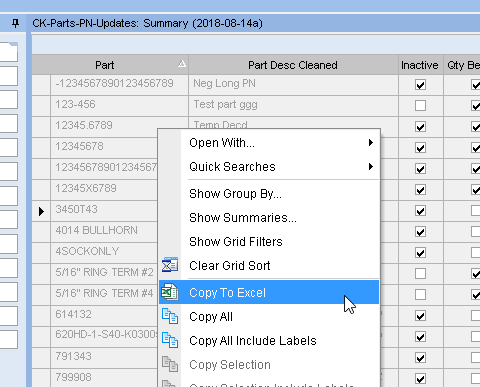This screenshot has width=480, height=387.
Task: Open the Quick Searches submenu
Action: pos(269,167)
